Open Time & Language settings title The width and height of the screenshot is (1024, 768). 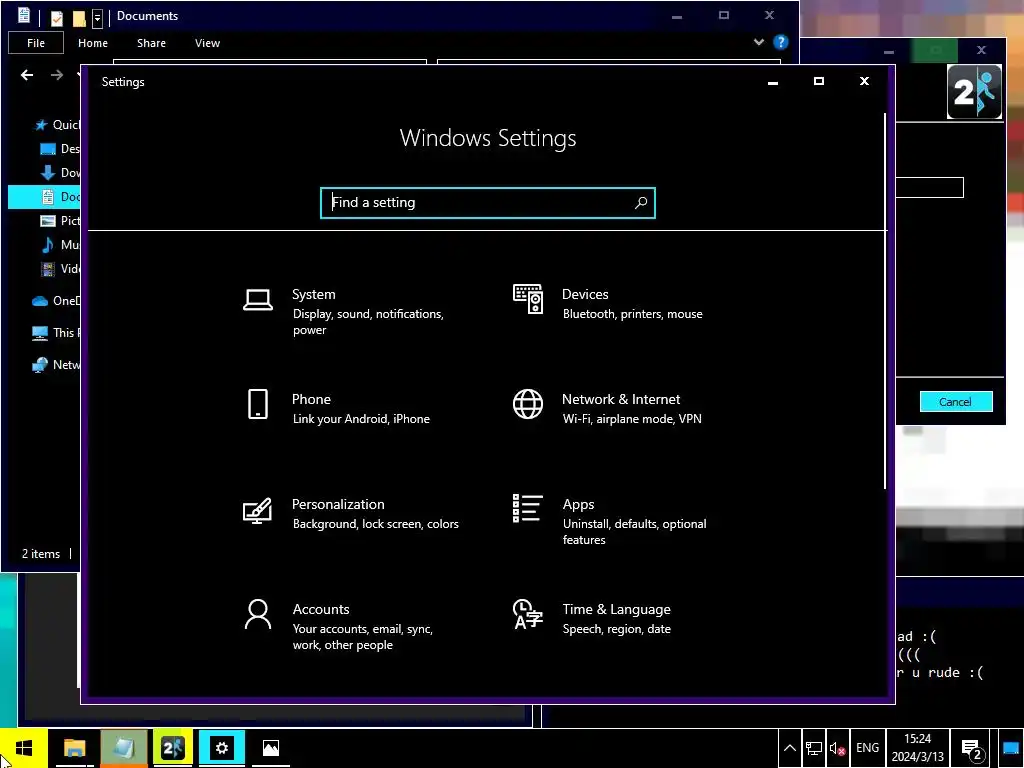616,609
